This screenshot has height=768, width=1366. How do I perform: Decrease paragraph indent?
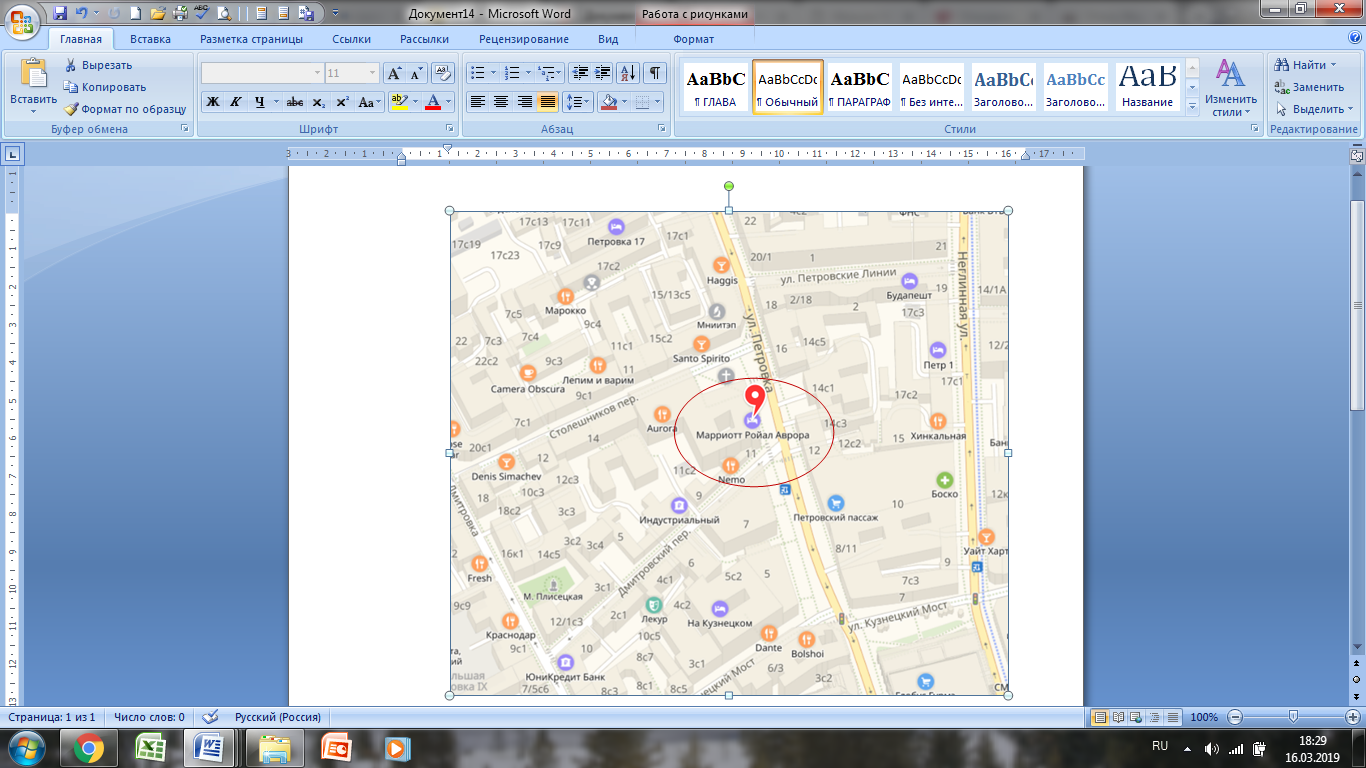[579, 73]
